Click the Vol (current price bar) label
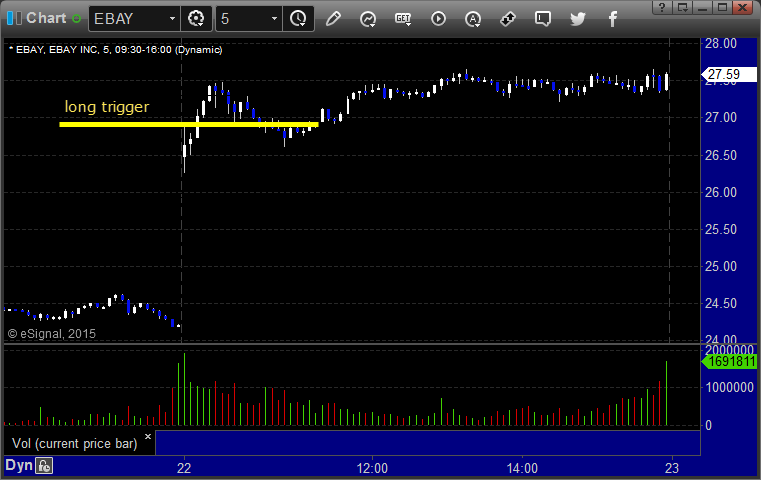This screenshot has width=761, height=480. coord(75,444)
